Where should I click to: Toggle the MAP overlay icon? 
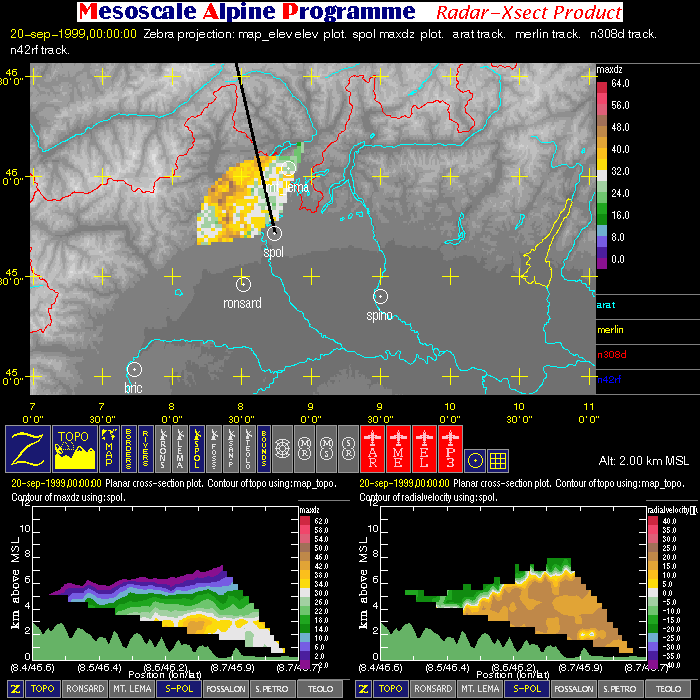tap(109, 448)
